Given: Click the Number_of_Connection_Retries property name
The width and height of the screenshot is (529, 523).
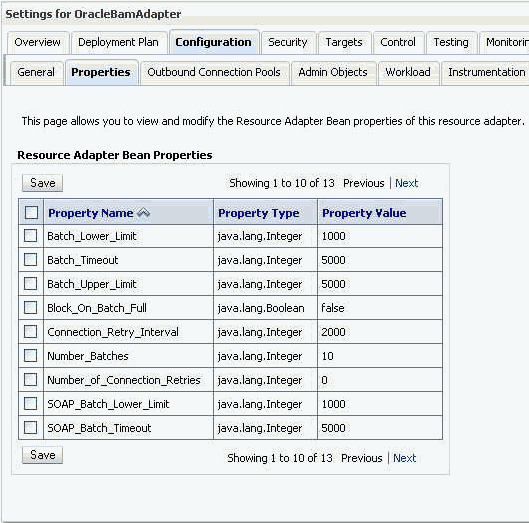Looking at the screenshot, I should 124,380.
